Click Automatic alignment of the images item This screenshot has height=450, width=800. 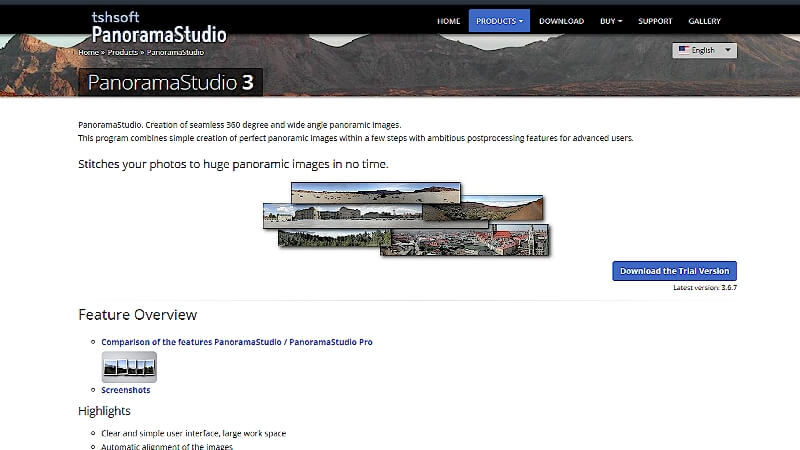167,446
